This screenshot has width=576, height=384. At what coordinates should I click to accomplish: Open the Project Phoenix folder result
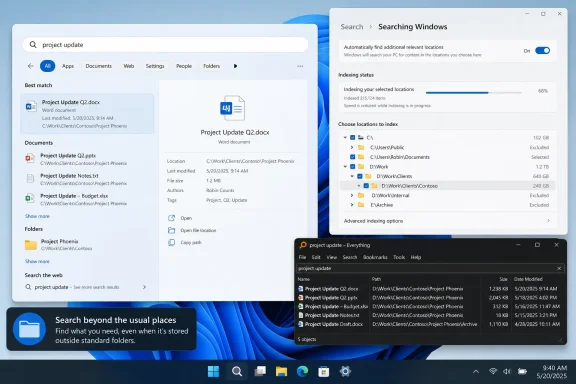[87, 244]
